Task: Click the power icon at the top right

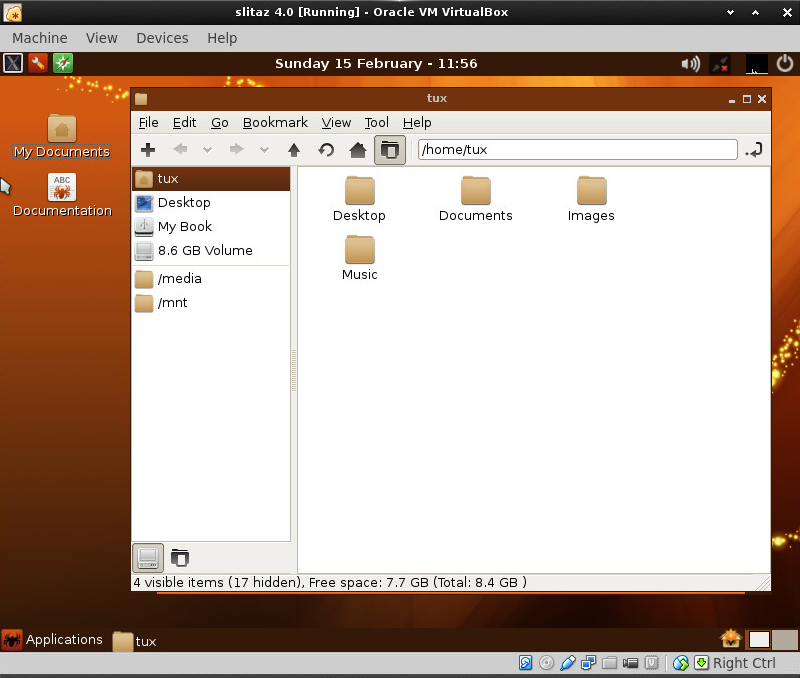Action: [x=784, y=63]
